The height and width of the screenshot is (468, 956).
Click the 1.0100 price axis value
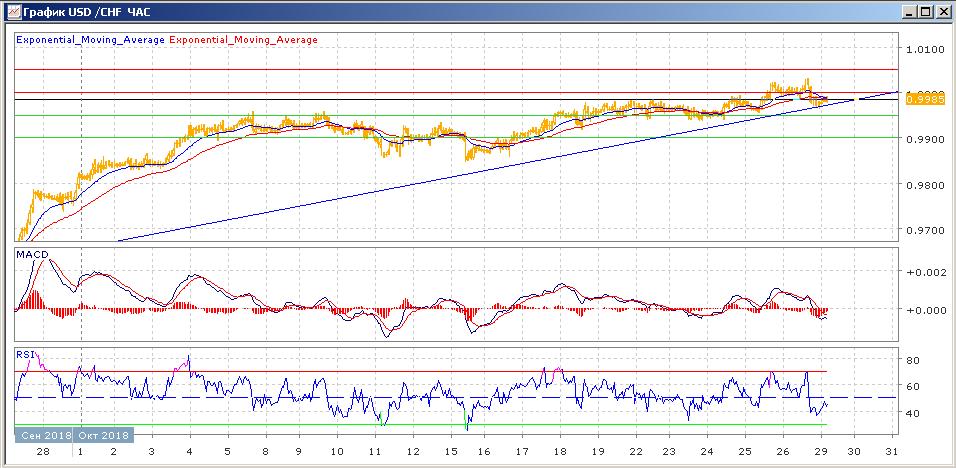(925, 49)
